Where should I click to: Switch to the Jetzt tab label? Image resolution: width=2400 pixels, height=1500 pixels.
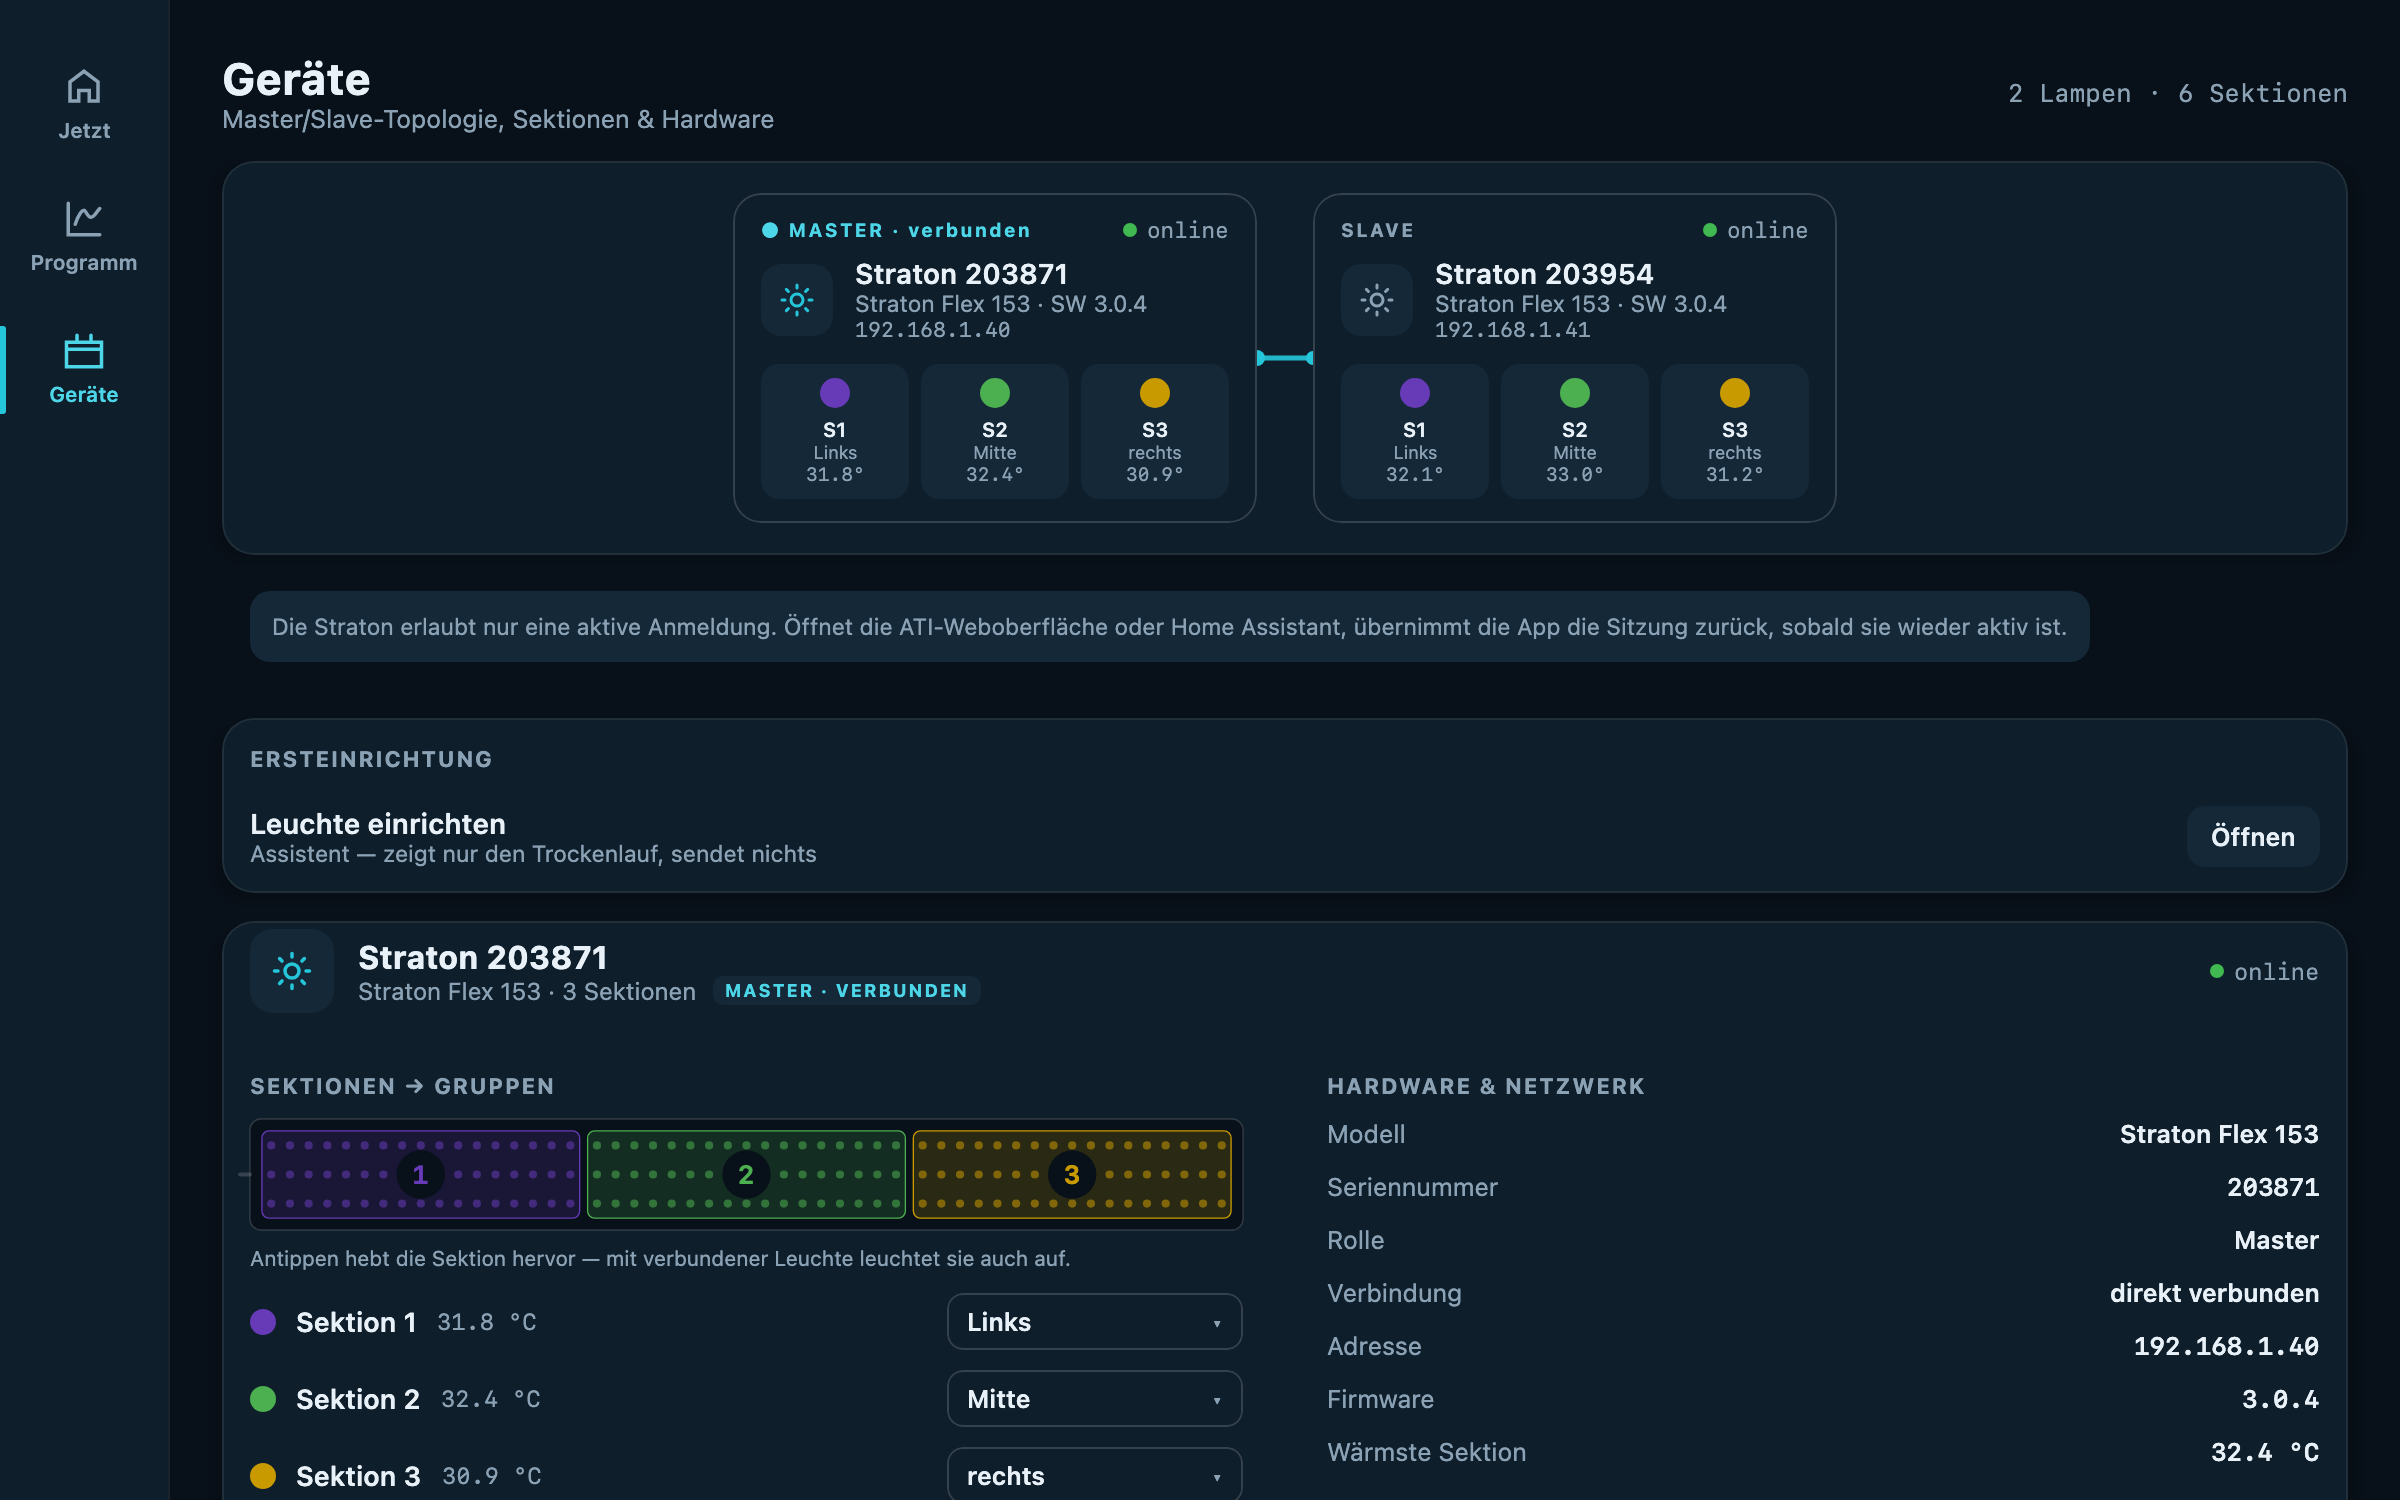click(x=84, y=131)
